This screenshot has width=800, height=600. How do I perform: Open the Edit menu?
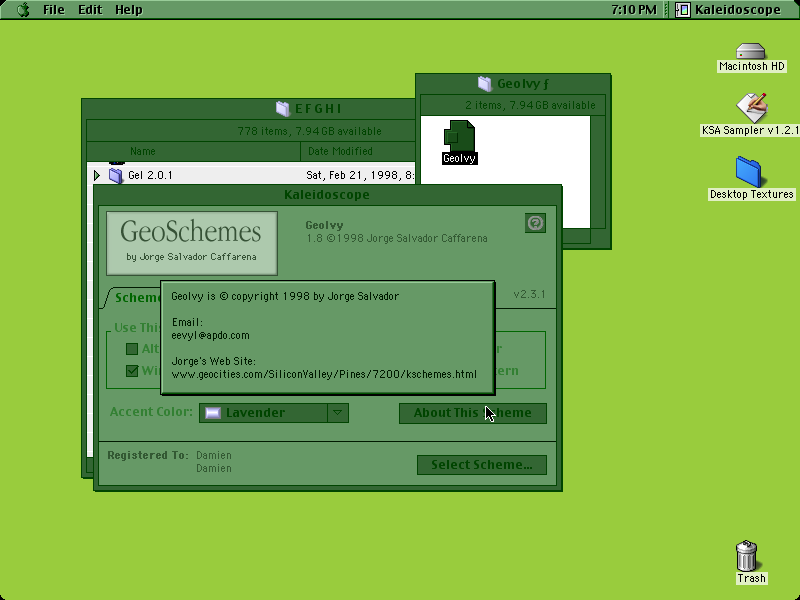(90, 10)
